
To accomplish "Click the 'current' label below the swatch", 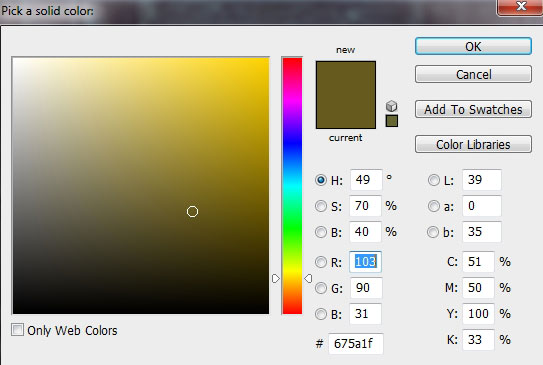I will pos(346,138).
